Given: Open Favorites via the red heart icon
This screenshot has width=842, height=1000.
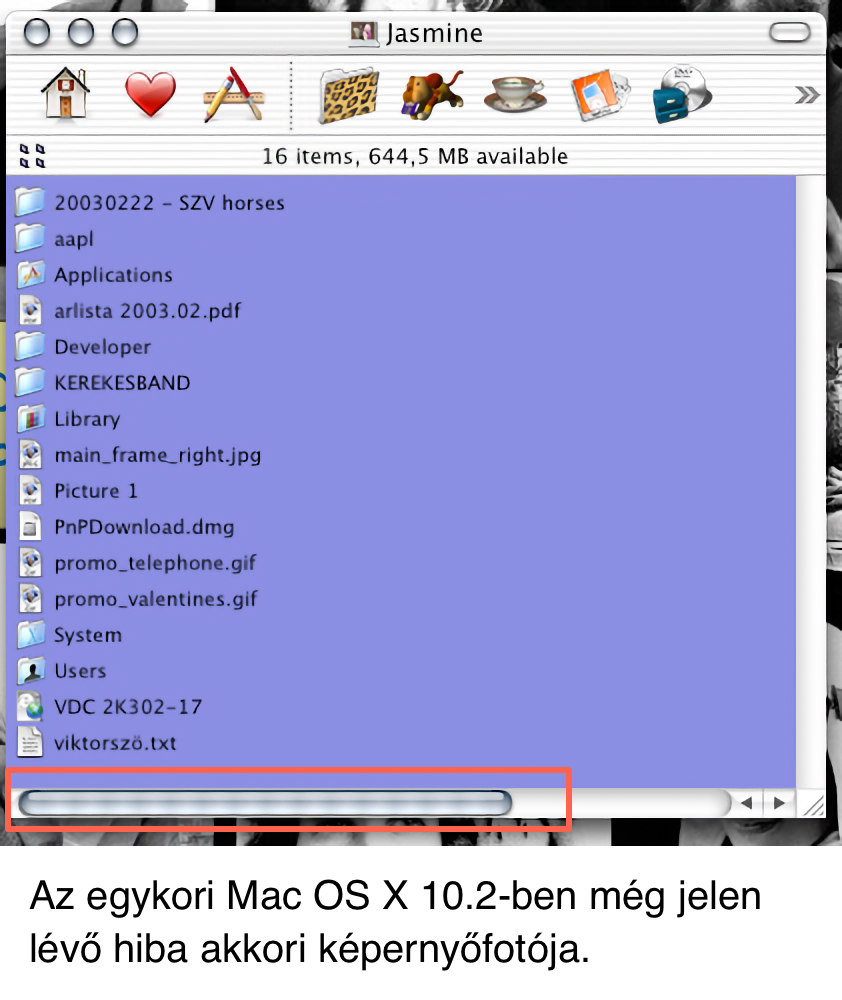Looking at the screenshot, I should coord(150,95).
